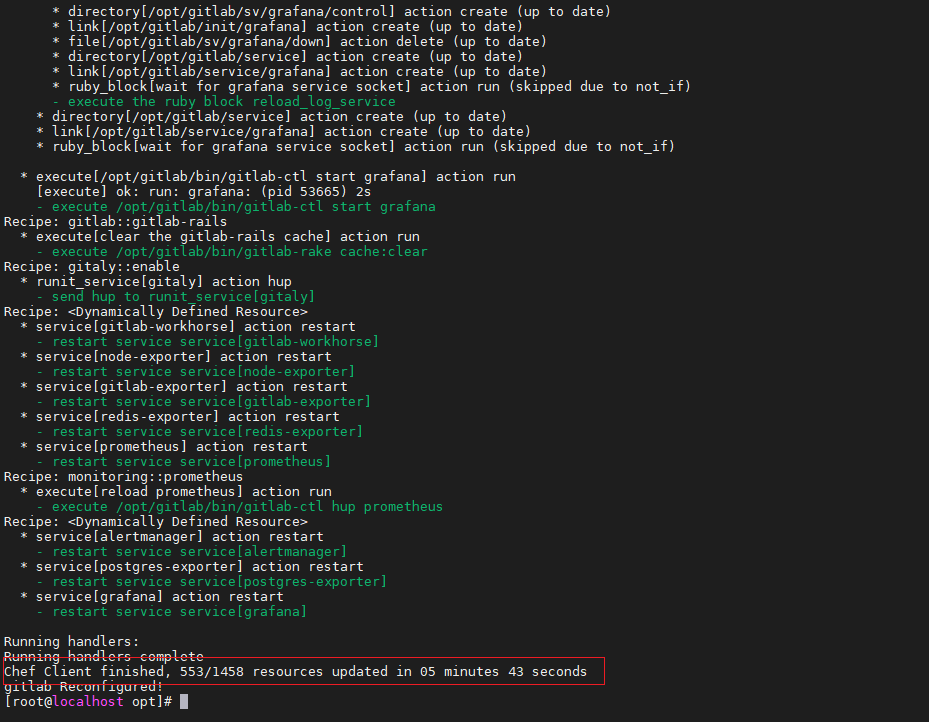Click 'execute[reload prometheus] action run' line
Screen dimensions: 929x722
point(175,492)
